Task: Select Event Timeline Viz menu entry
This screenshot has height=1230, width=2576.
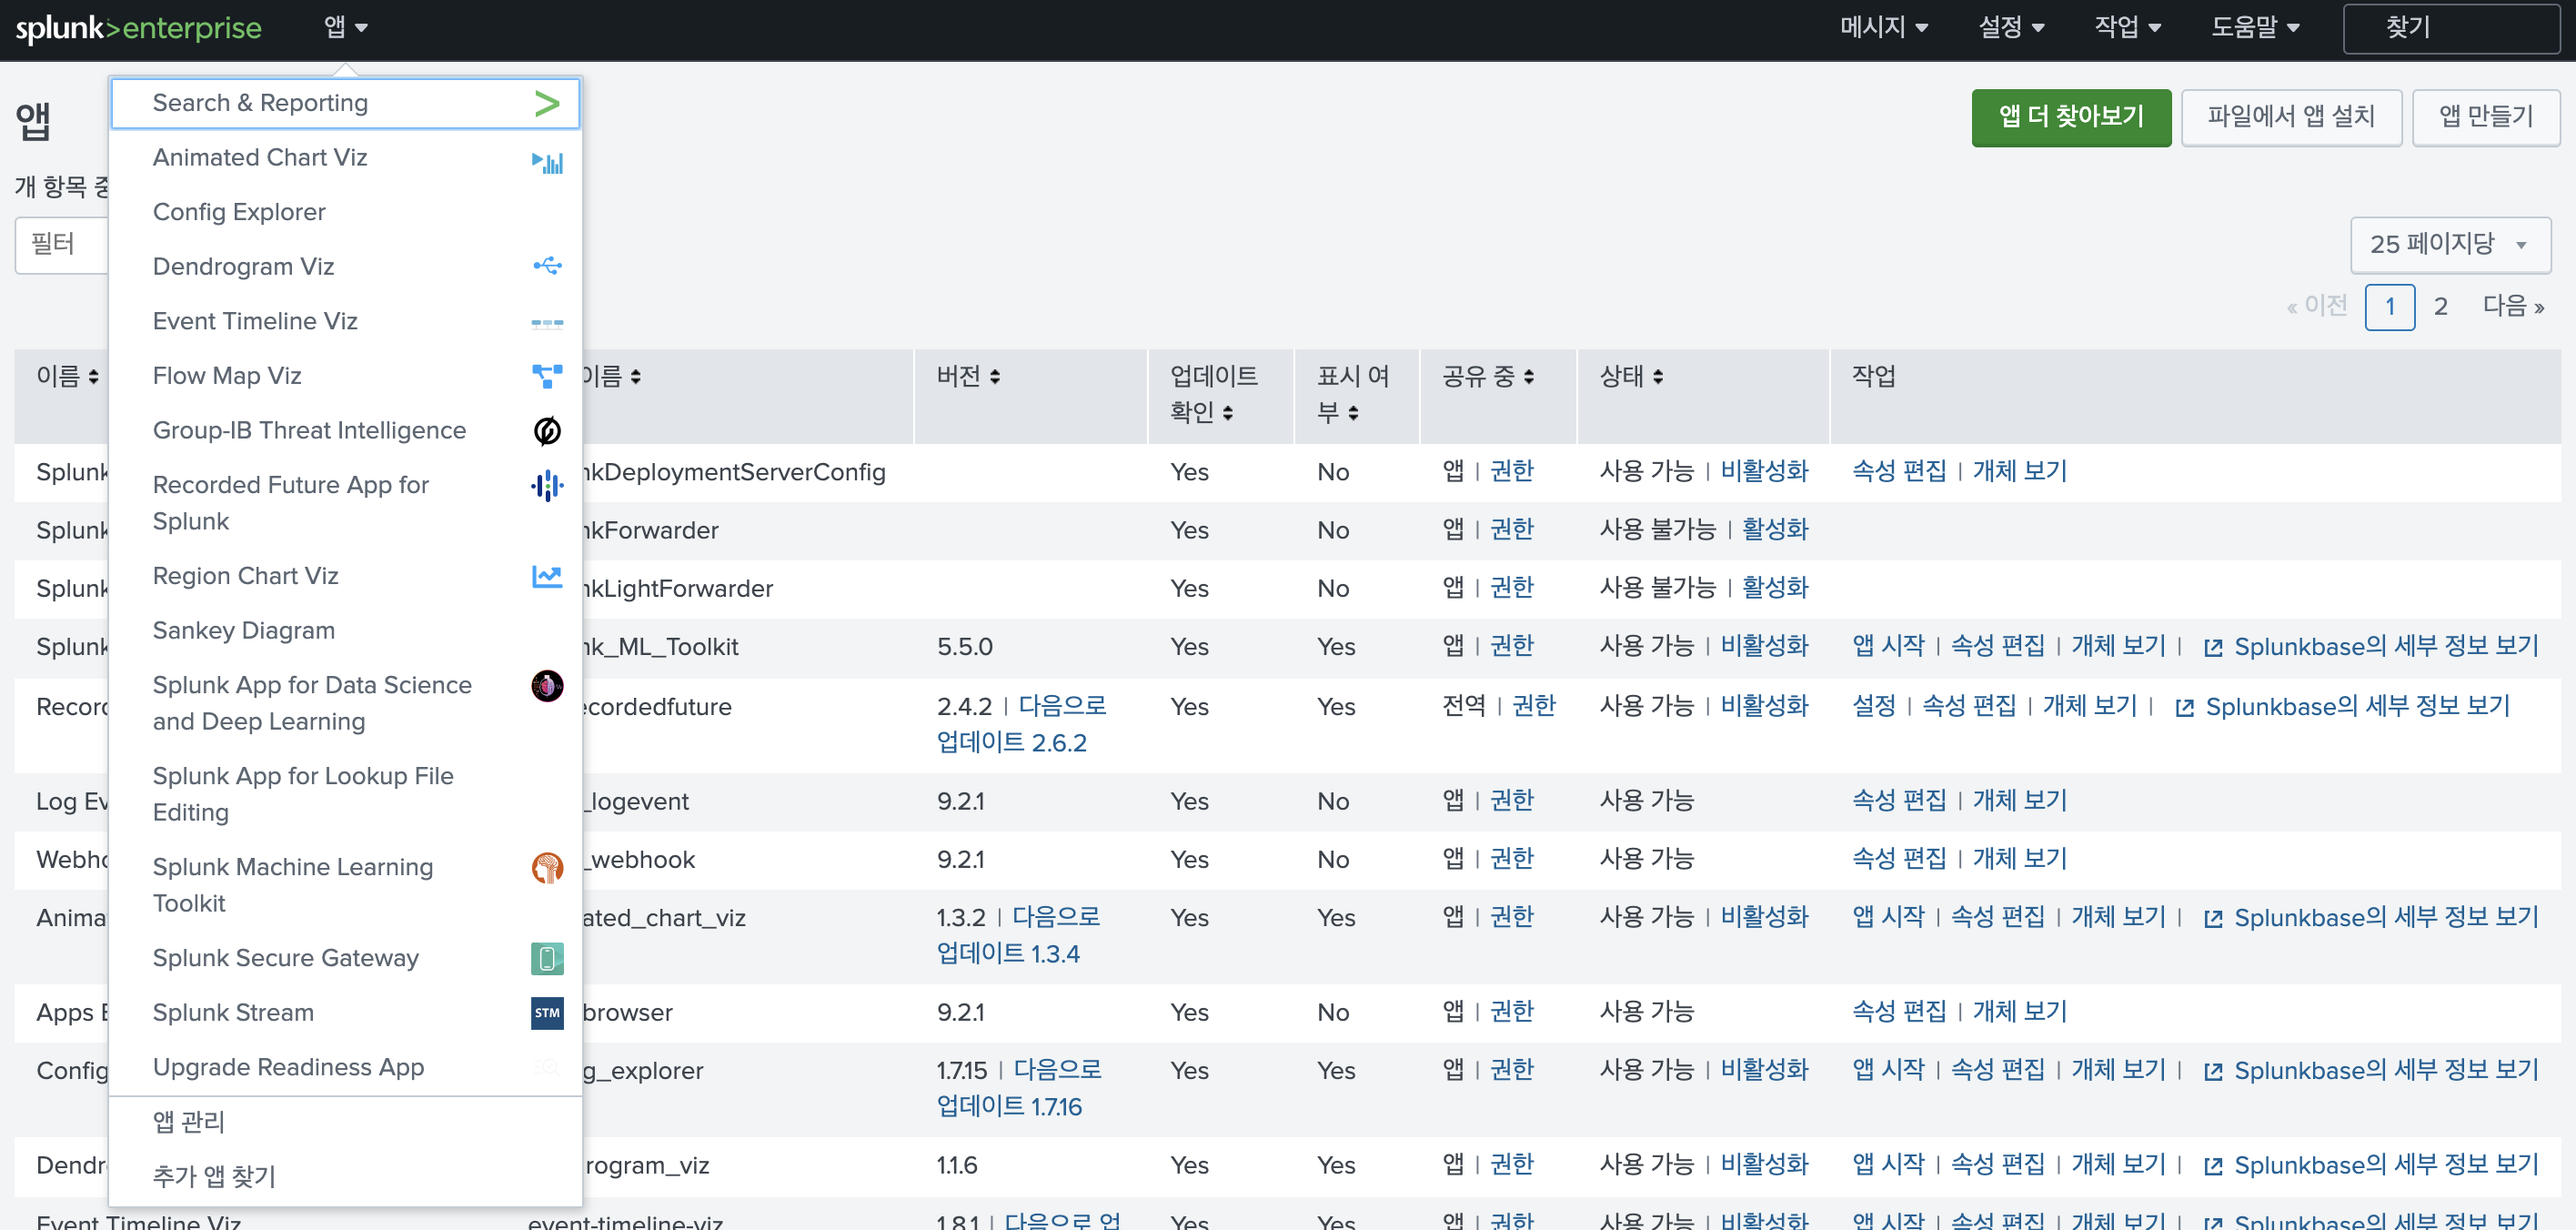Action: (x=345, y=322)
